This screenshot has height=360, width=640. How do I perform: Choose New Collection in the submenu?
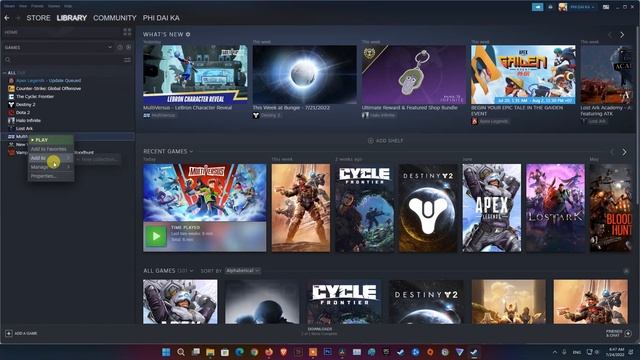98,159
